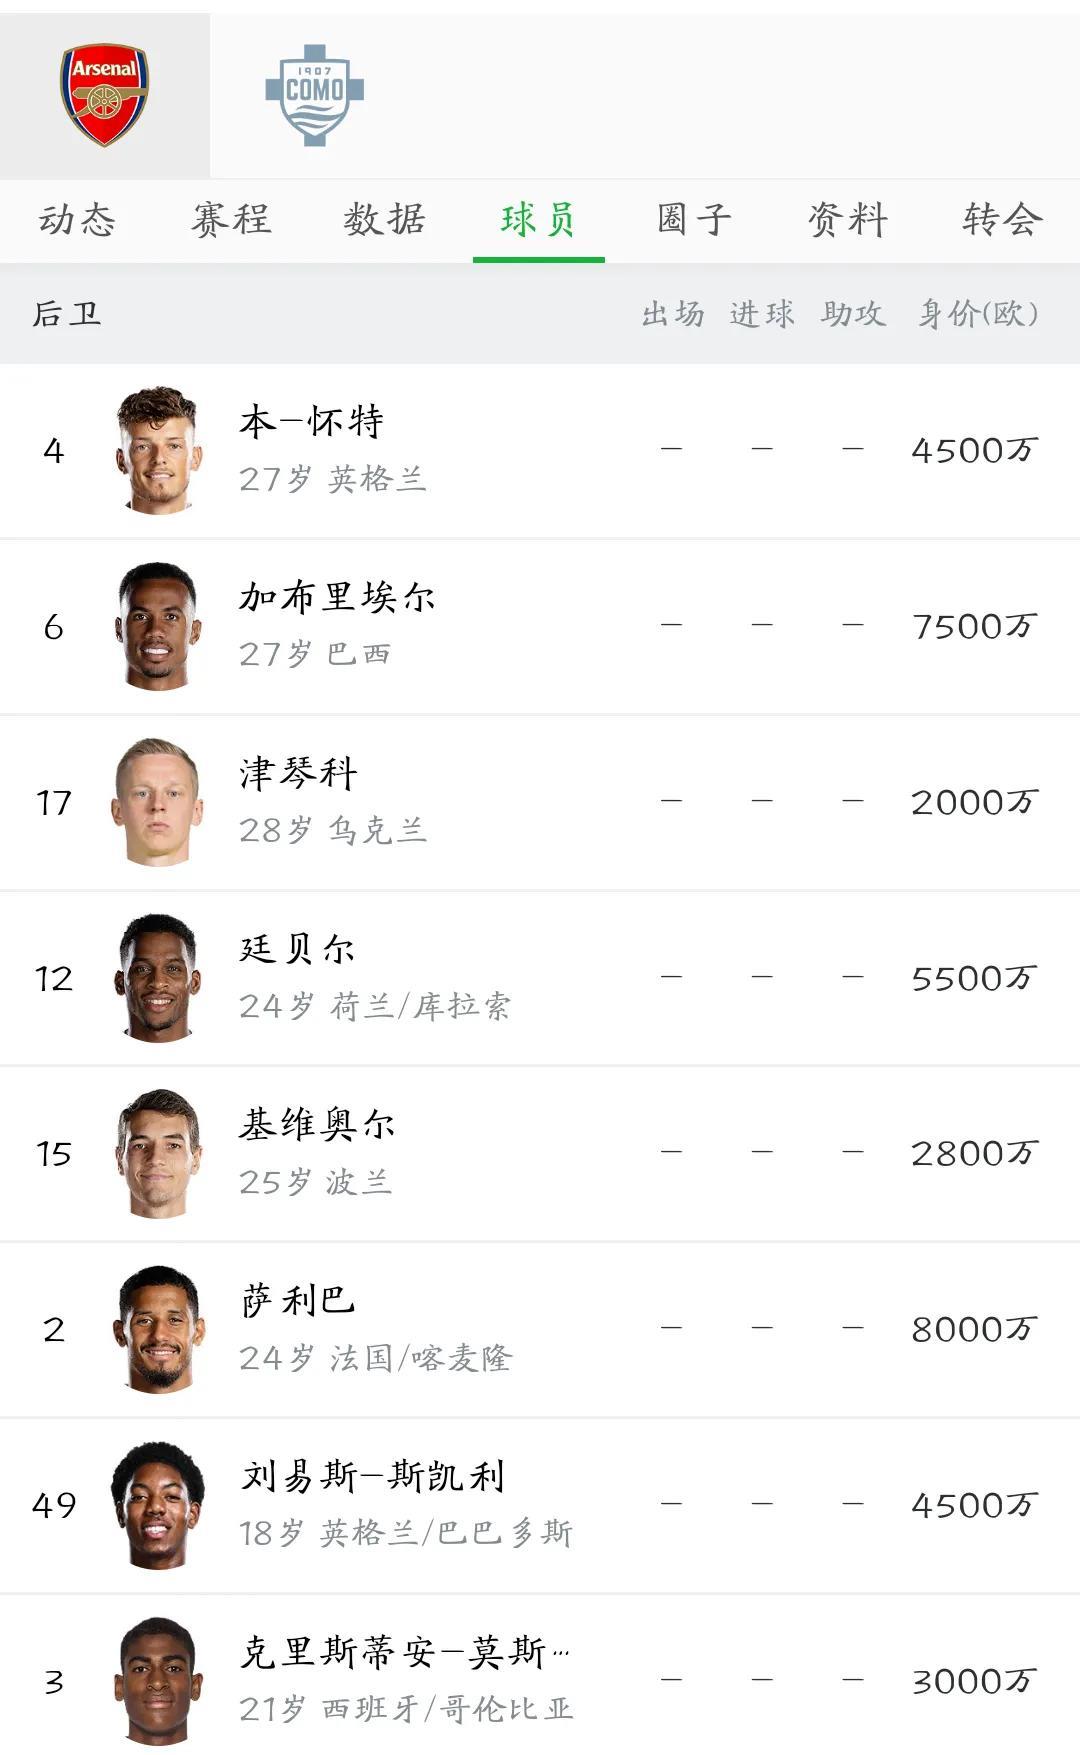View 津琴科 player avatar

[x=158, y=802]
